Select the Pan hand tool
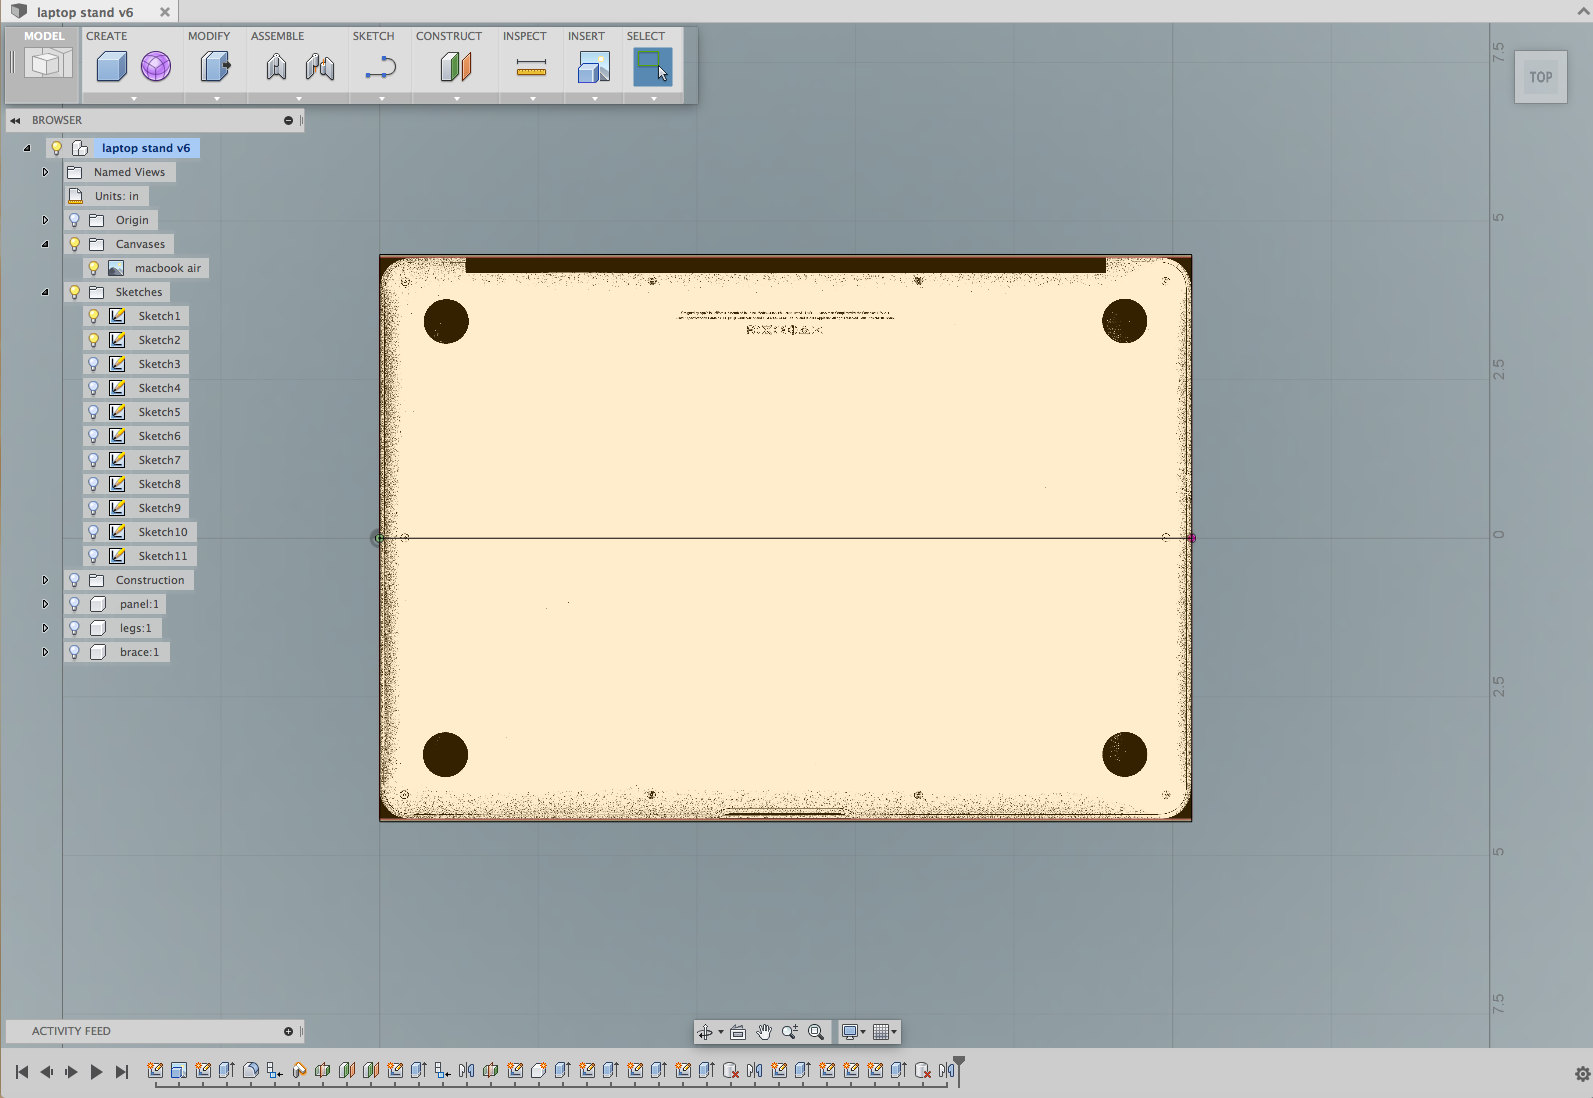Viewport: 1593px width, 1098px height. click(764, 1032)
